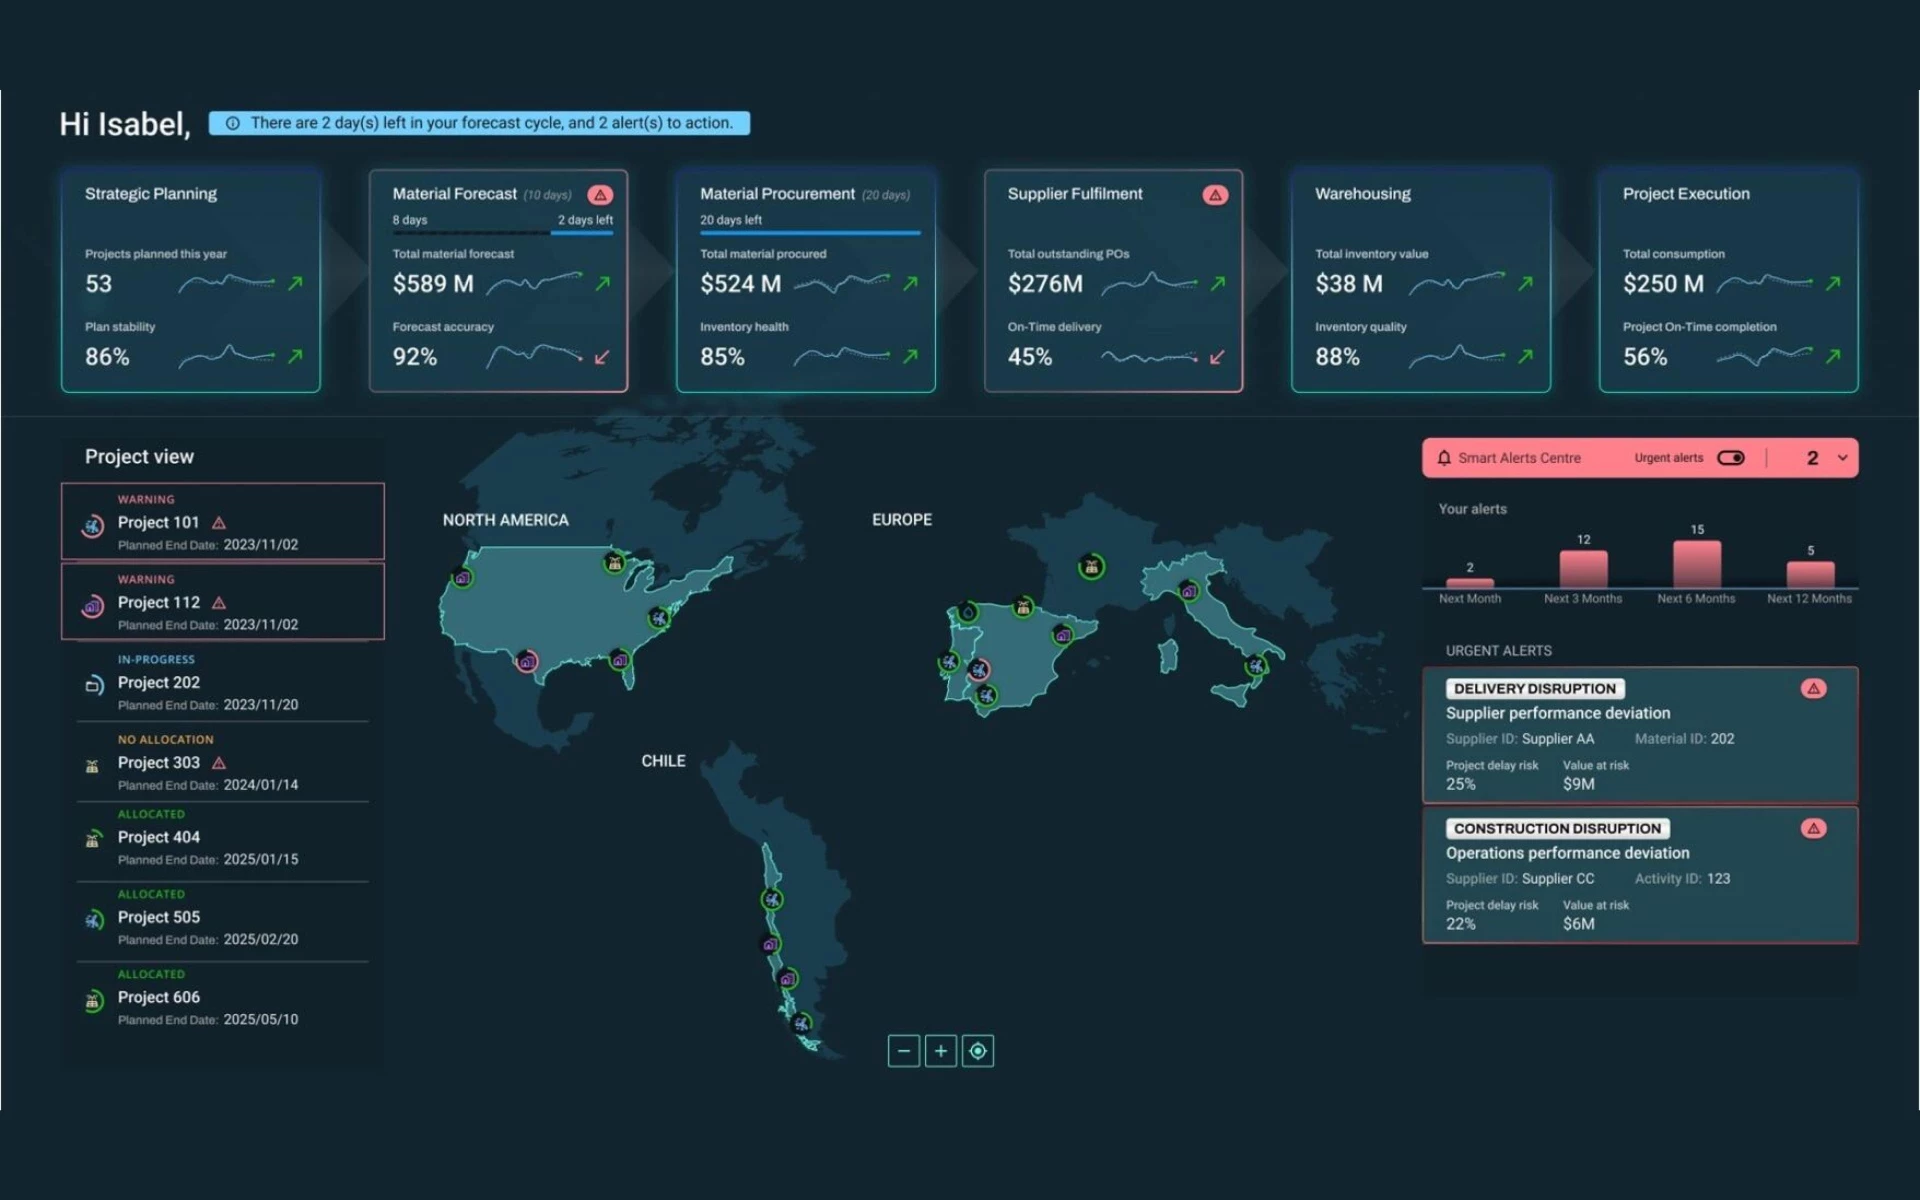The width and height of the screenshot is (1920, 1200).
Task: Click the map recenter target icon
Action: tap(978, 1051)
